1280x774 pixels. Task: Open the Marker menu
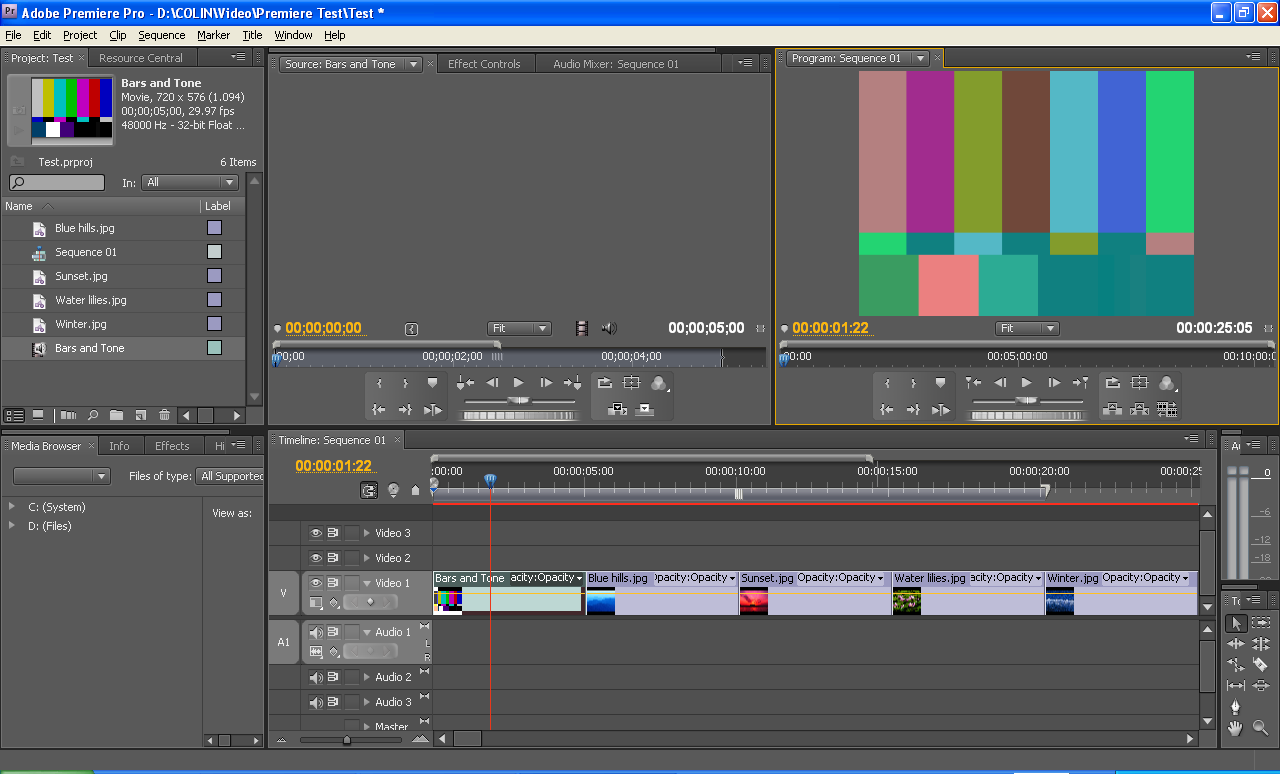tap(213, 35)
